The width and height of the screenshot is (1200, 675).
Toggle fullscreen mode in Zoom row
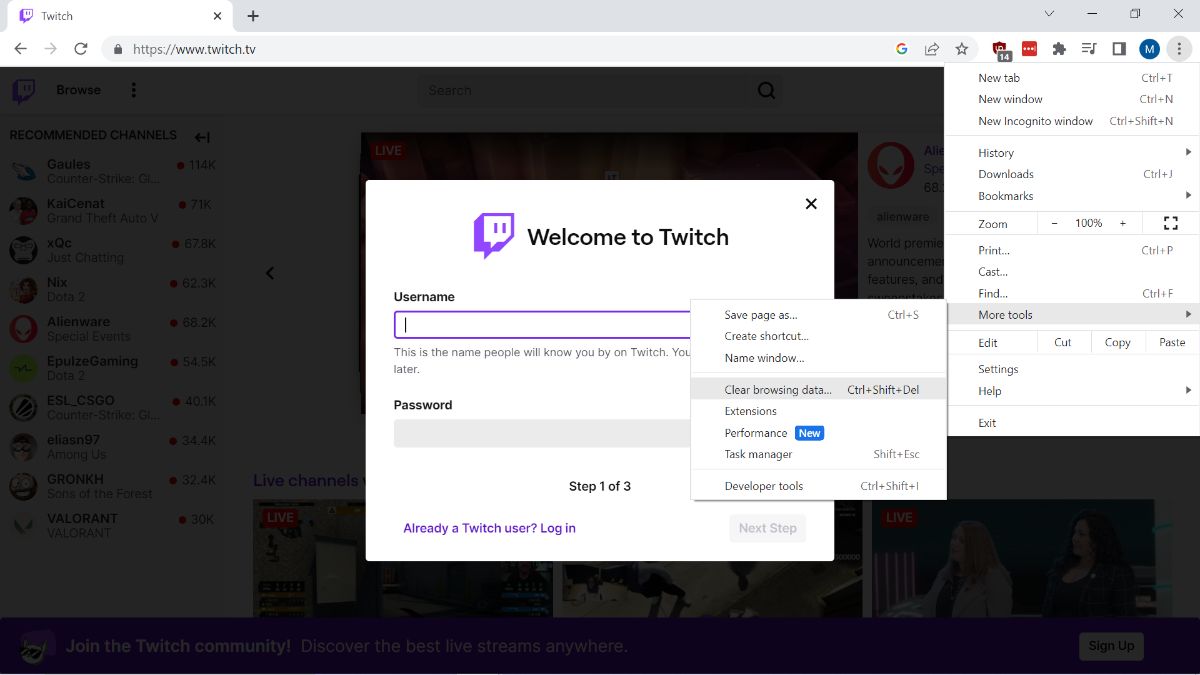[x=1170, y=223]
